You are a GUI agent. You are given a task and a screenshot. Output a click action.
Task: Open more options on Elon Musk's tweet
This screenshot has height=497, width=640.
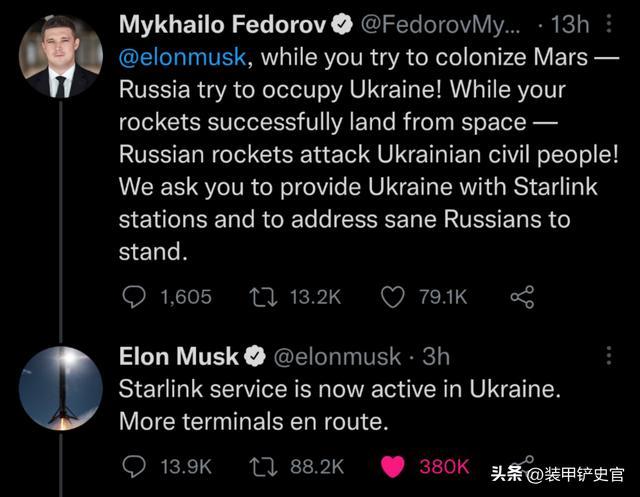tap(609, 356)
